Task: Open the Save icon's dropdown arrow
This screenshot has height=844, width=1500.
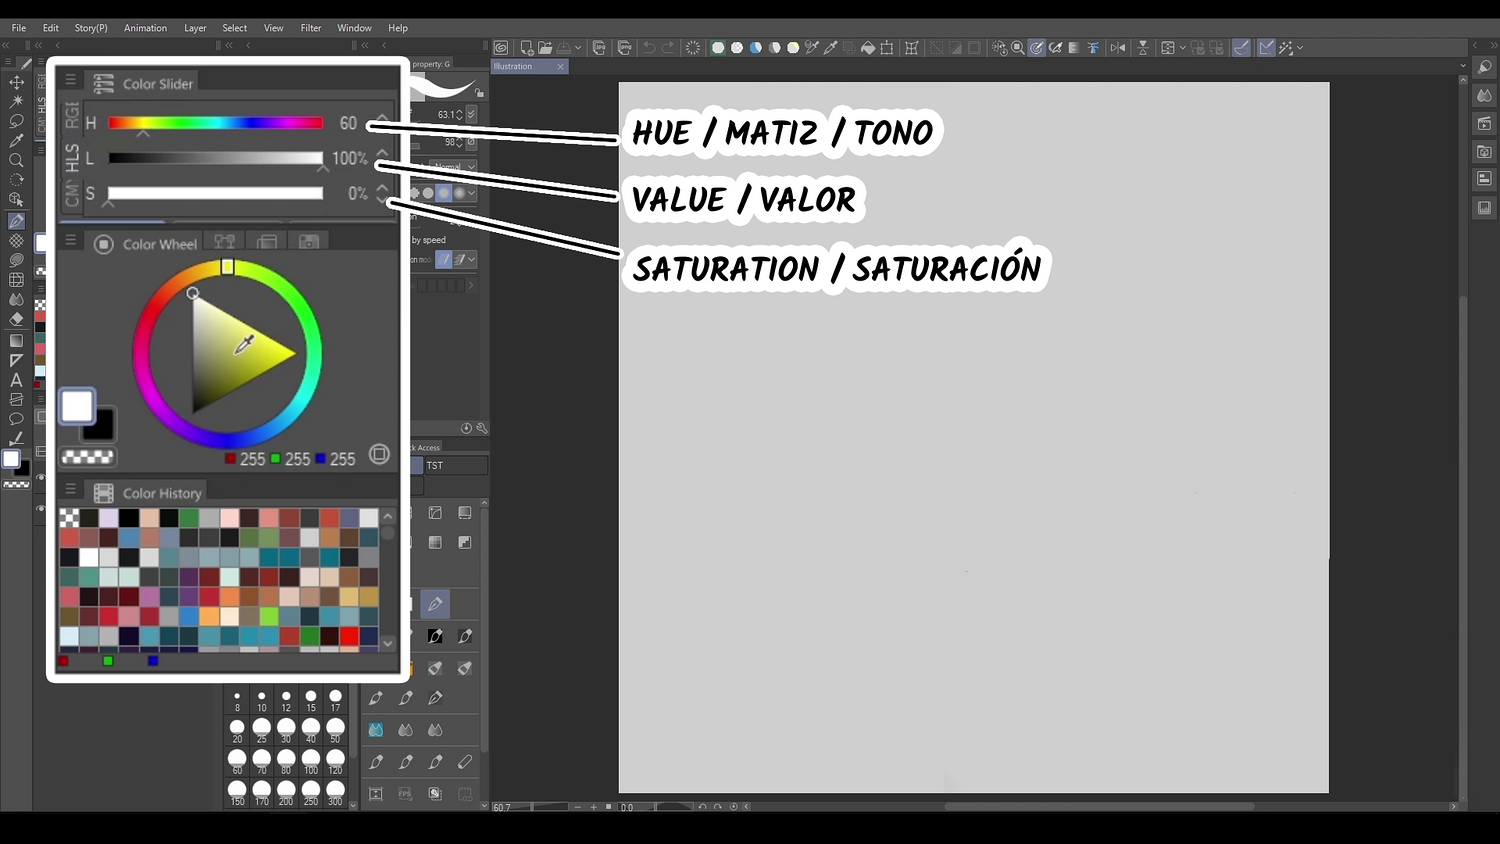Action: point(578,47)
